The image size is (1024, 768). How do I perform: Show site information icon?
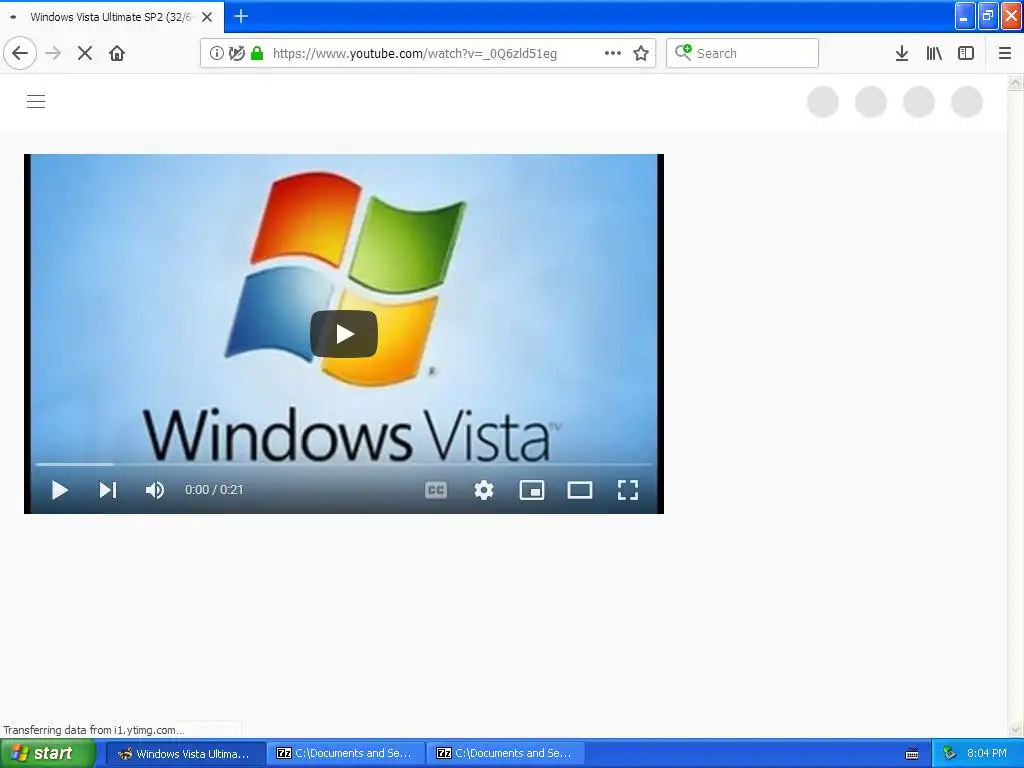(x=217, y=53)
